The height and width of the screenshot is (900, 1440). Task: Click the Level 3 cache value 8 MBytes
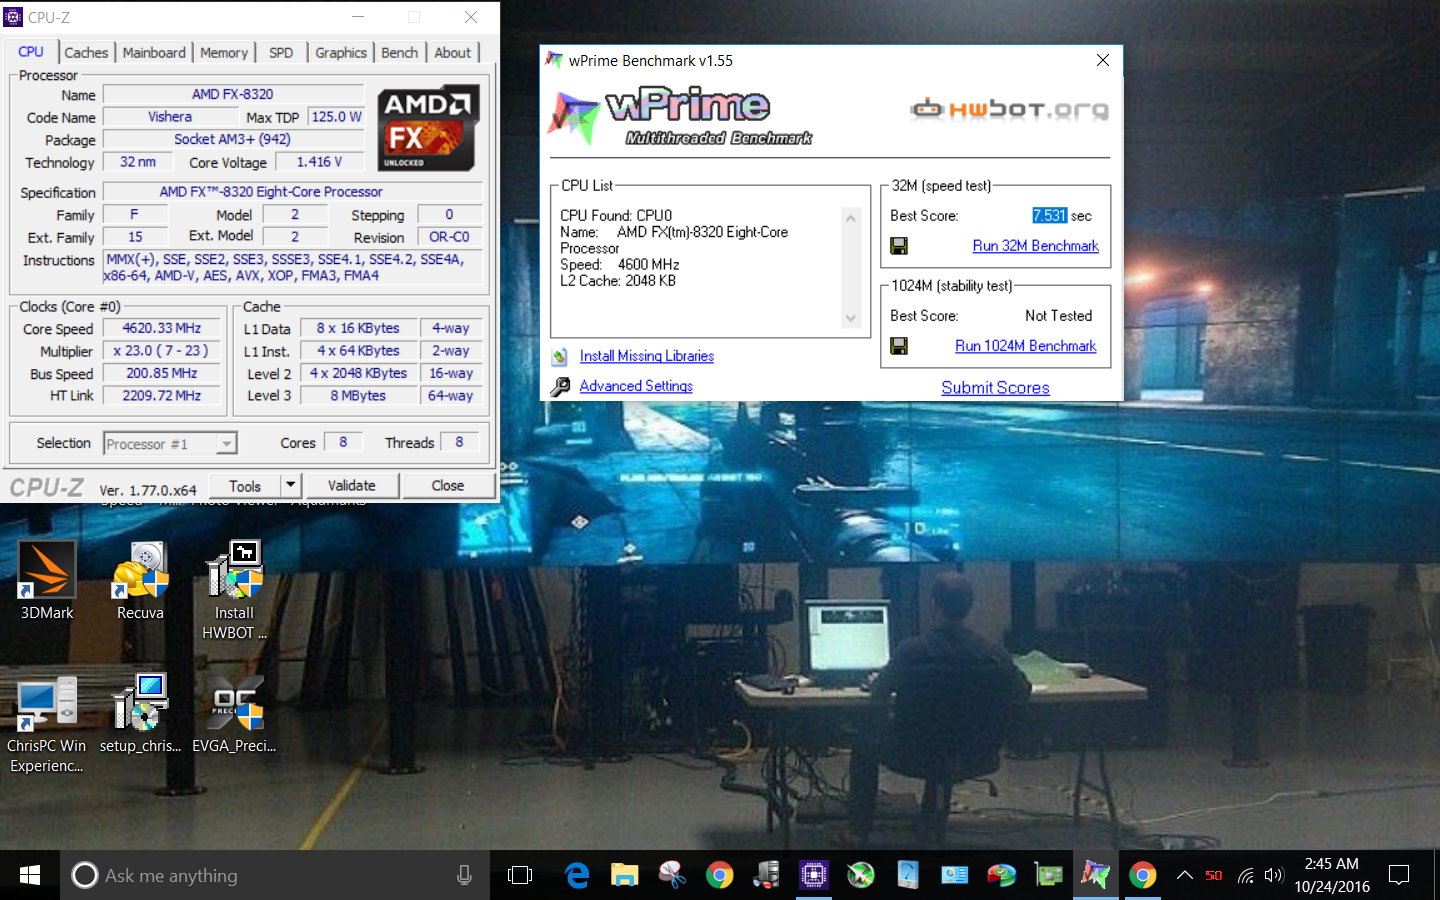pos(358,396)
